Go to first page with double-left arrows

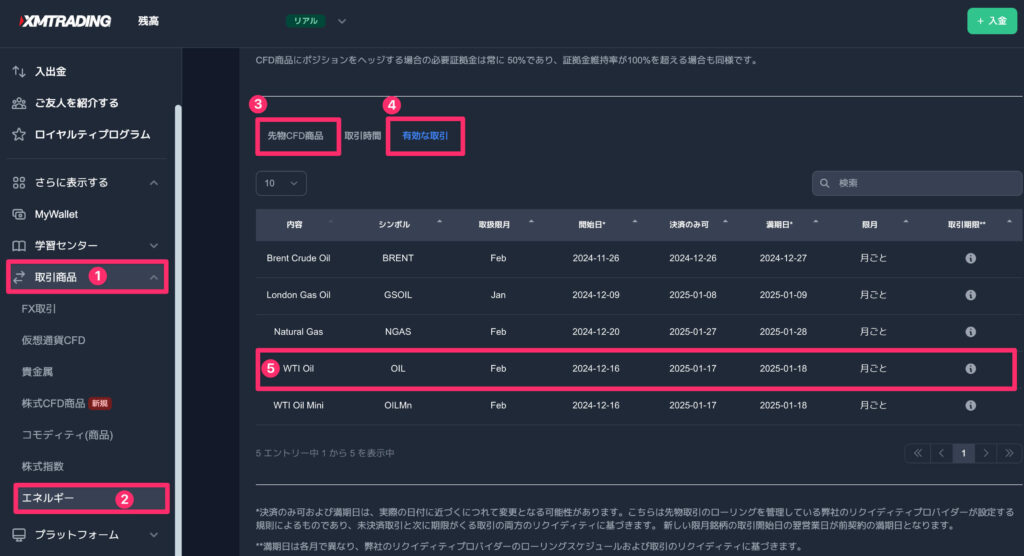point(918,453)
